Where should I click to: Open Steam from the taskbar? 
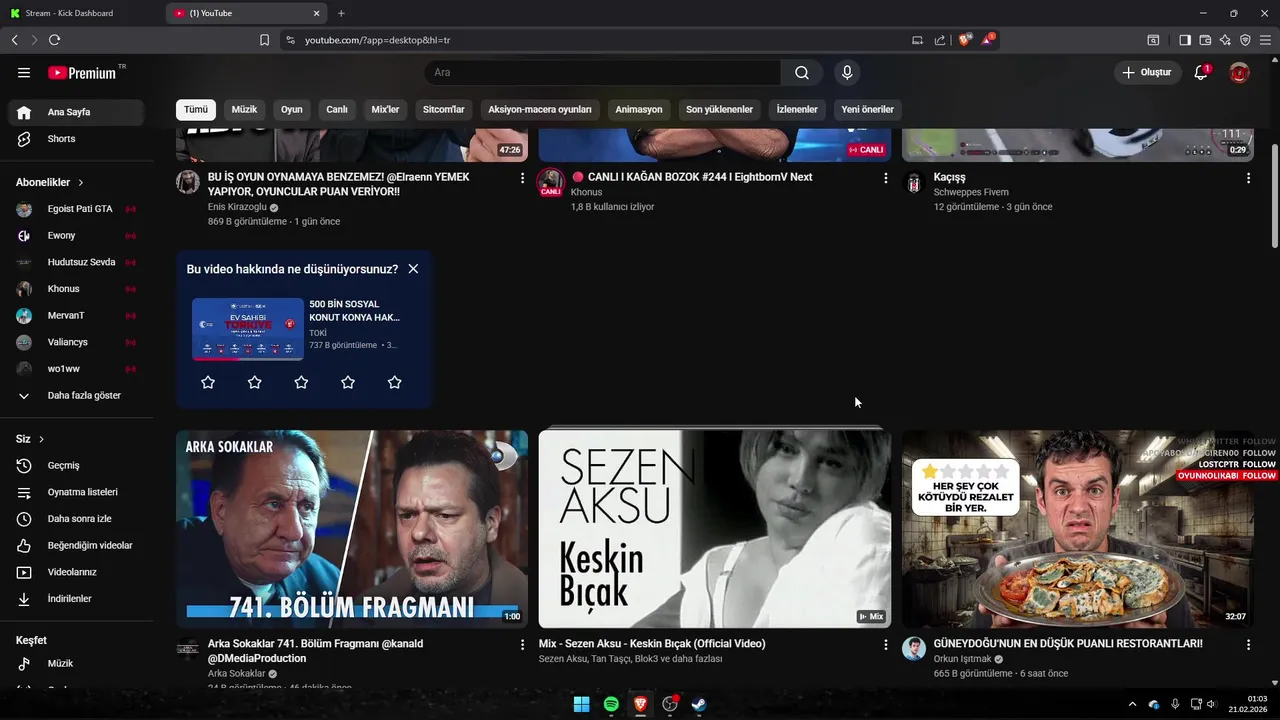point(699,704)
